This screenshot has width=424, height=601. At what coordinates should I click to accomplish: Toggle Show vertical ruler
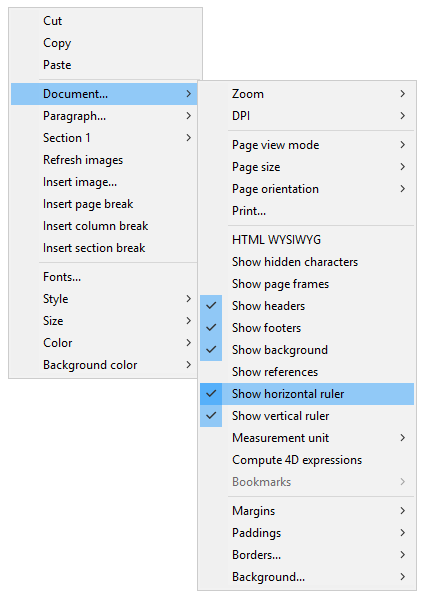307,416
